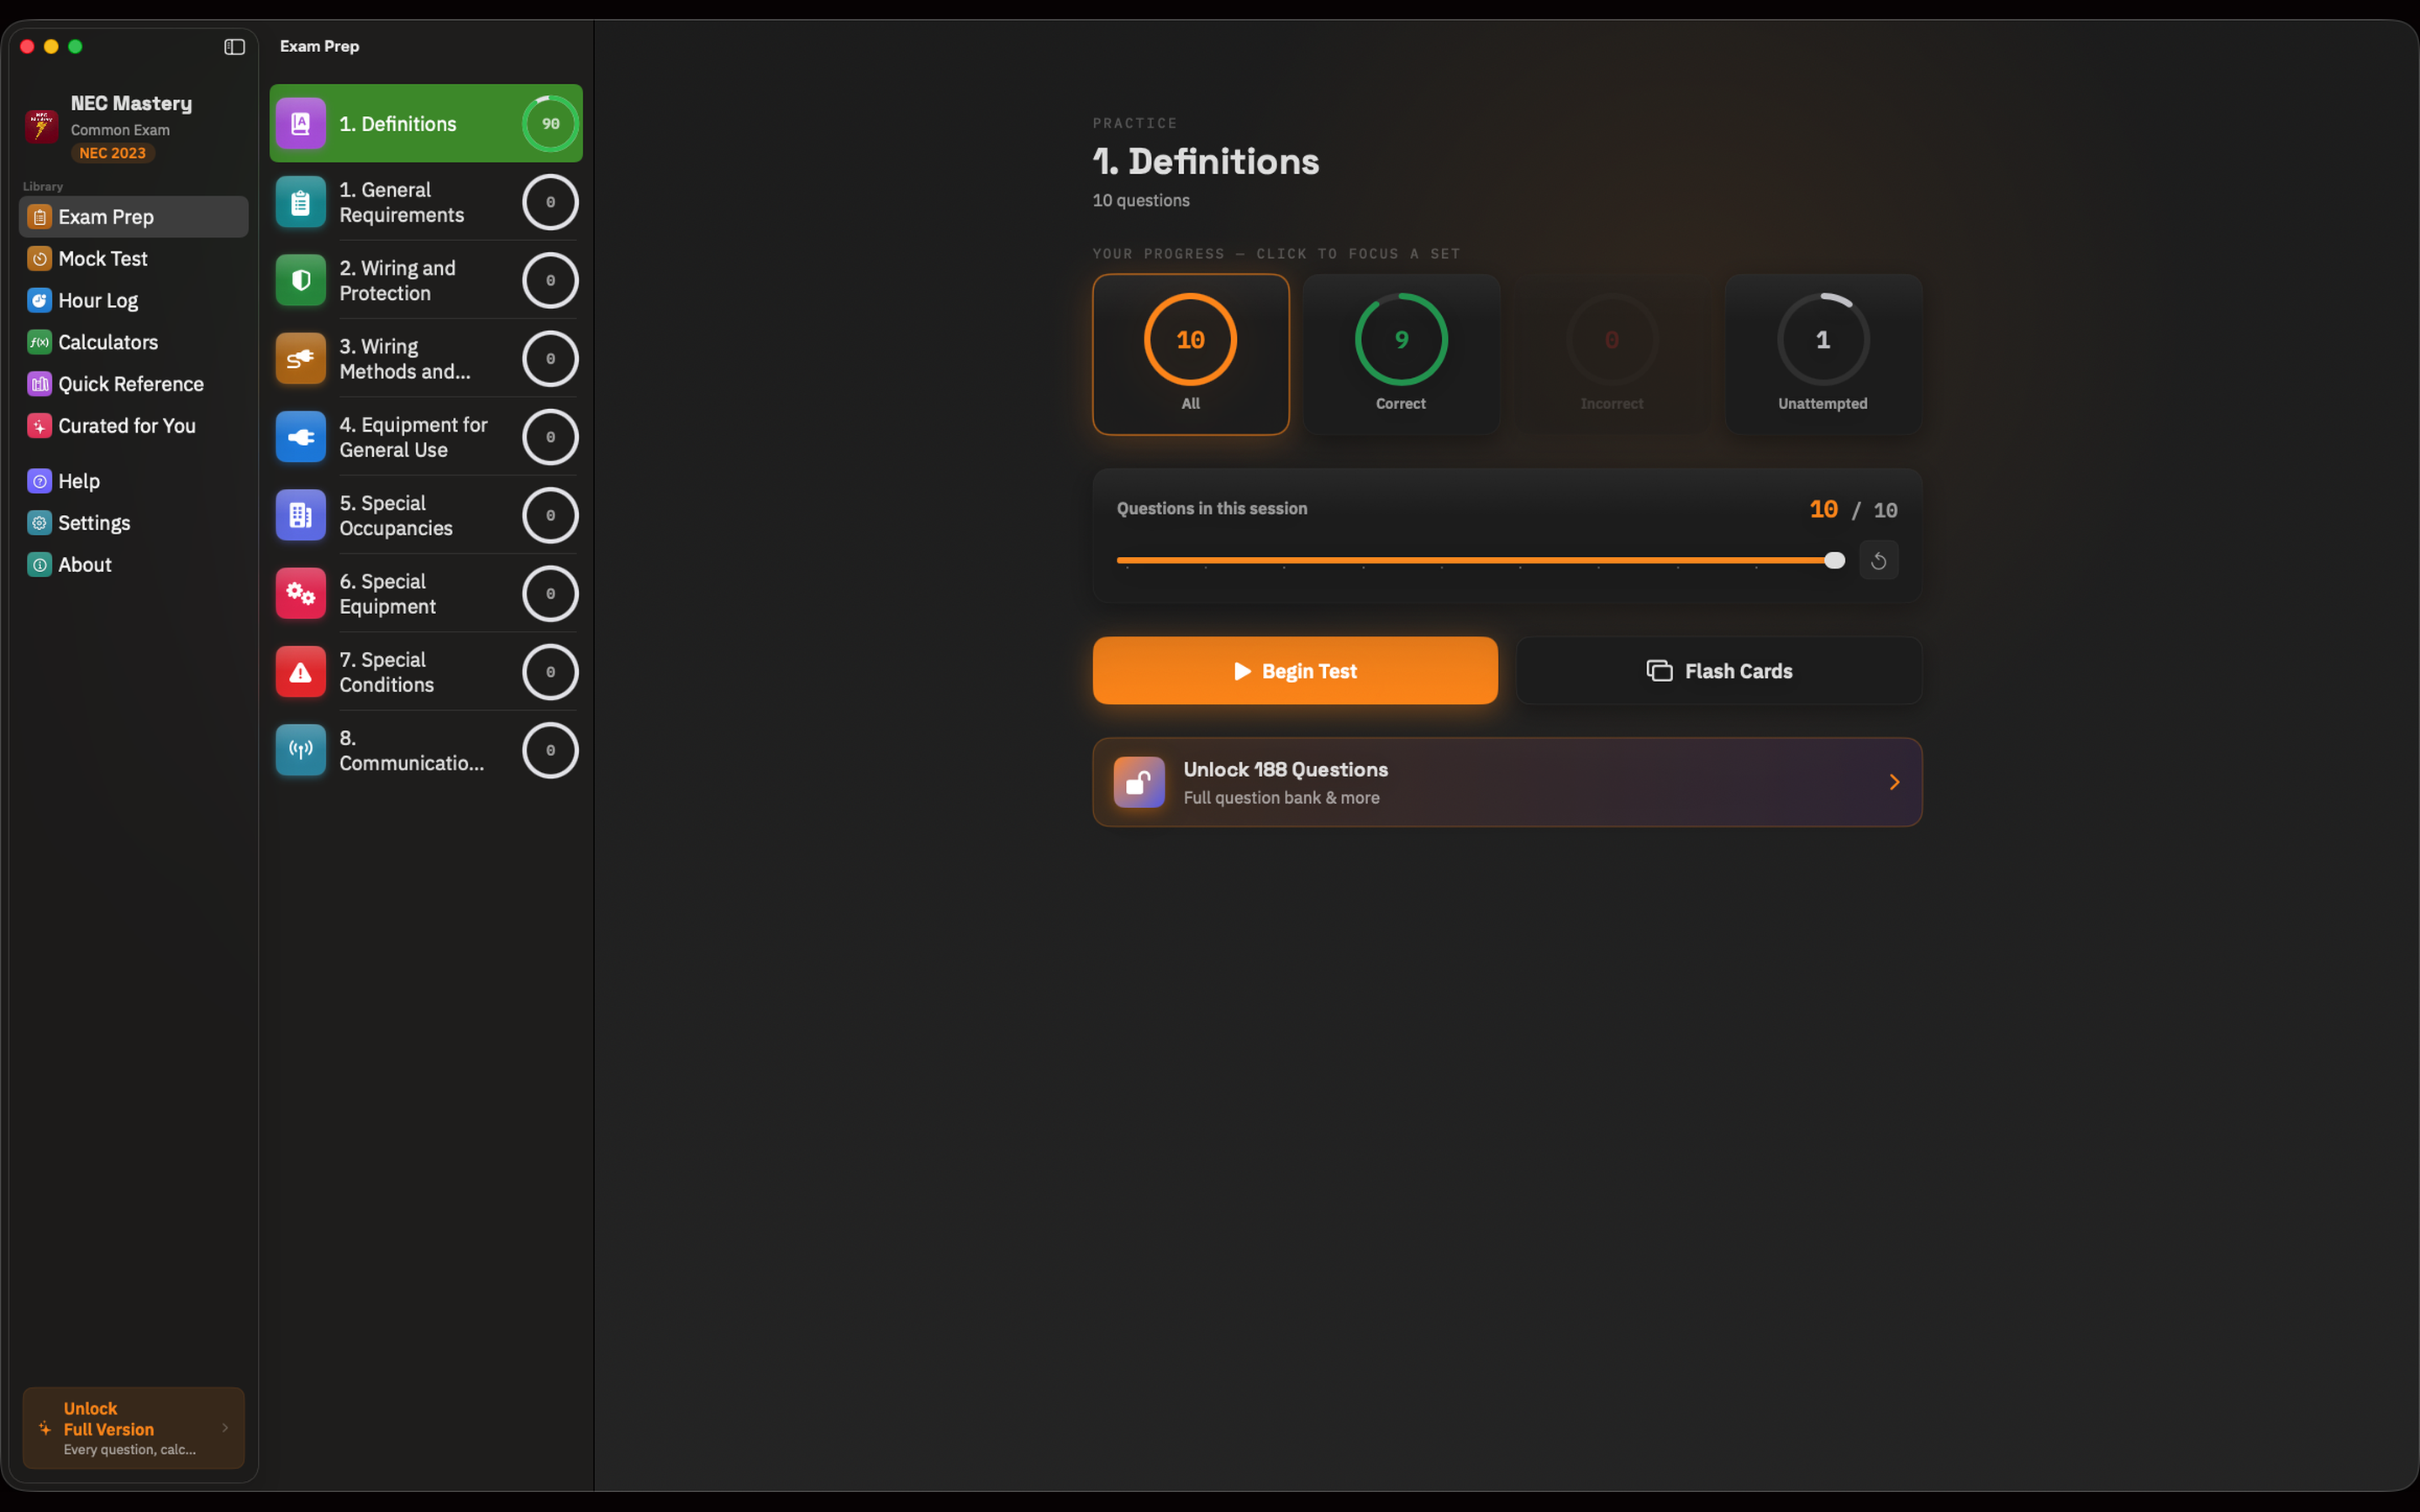Click the purple Definitions chapter icon

pyautogui.click(x=300, y=124)
